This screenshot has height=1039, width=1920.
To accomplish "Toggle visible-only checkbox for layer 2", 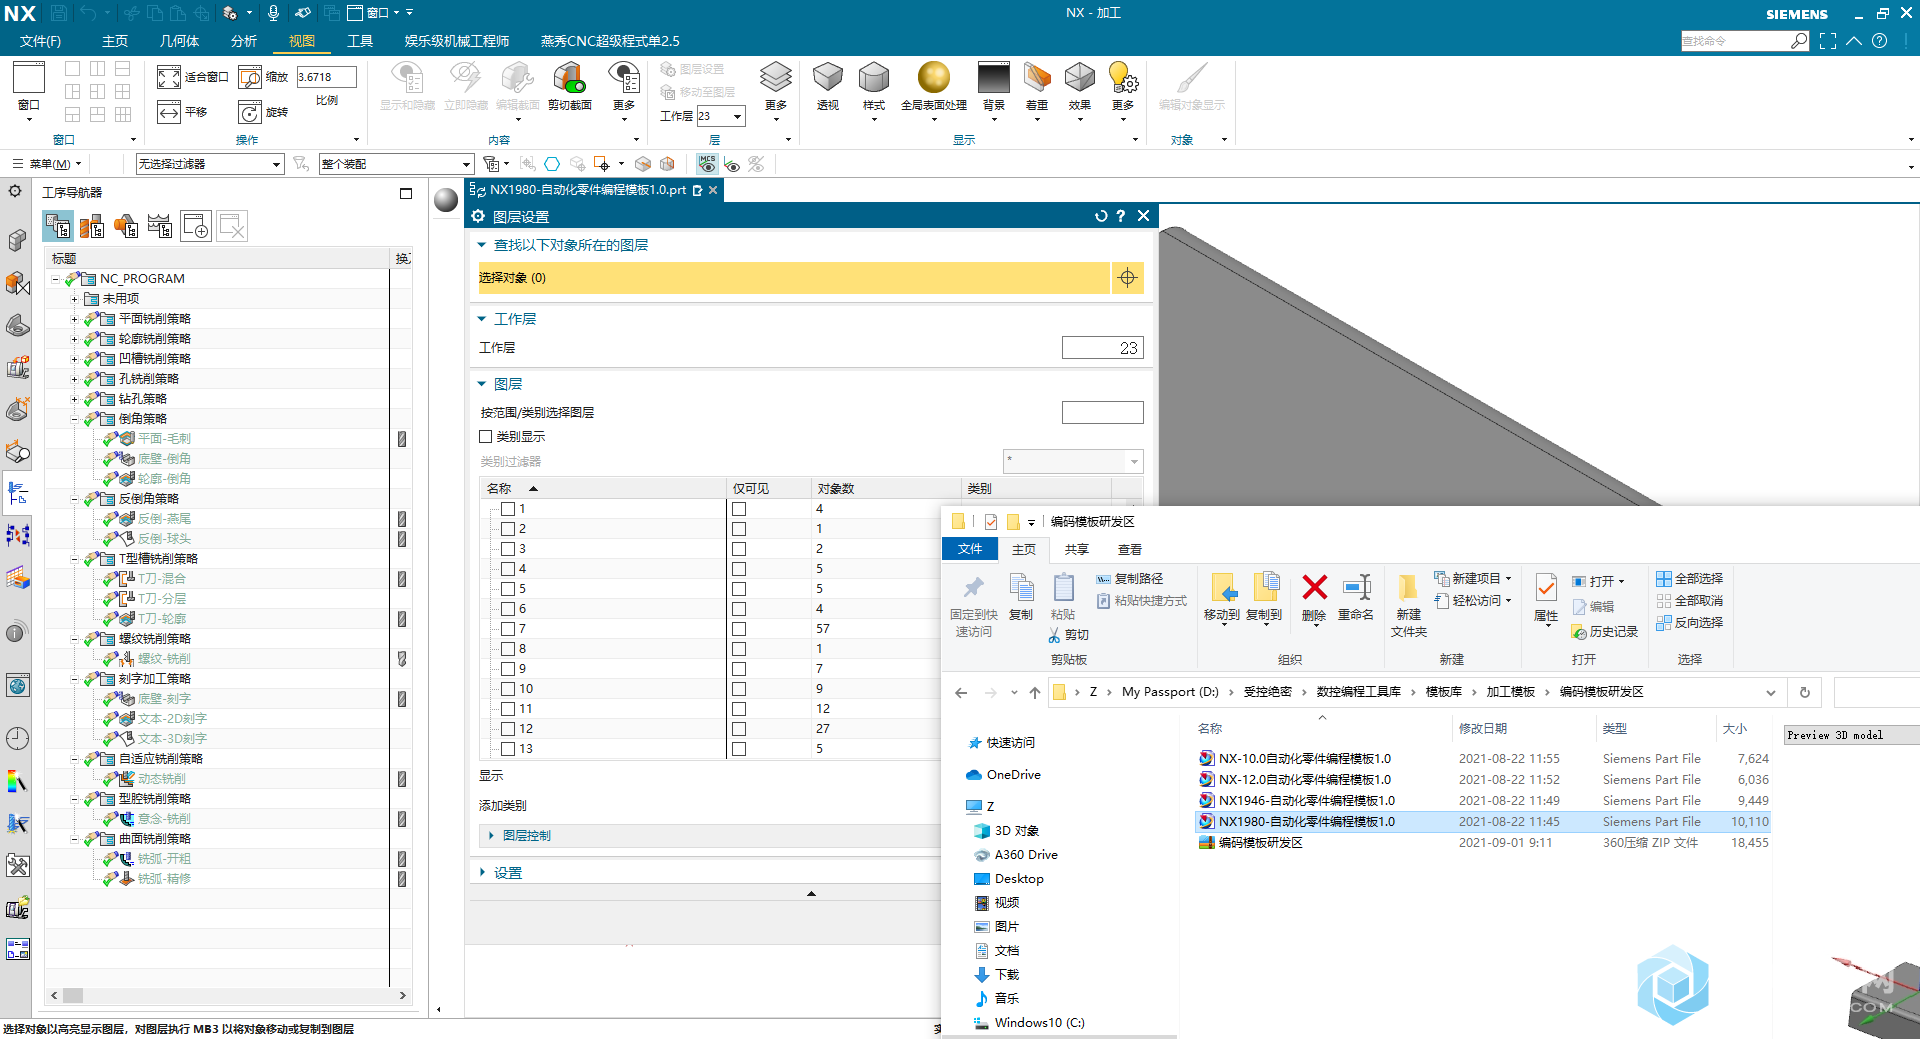I will (x=739, y=529).
